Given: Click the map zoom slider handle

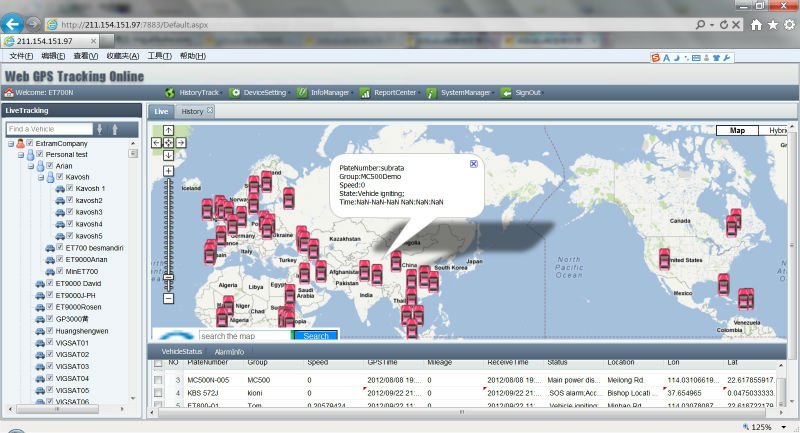Looking at the screenshot, I should [168, 277].
